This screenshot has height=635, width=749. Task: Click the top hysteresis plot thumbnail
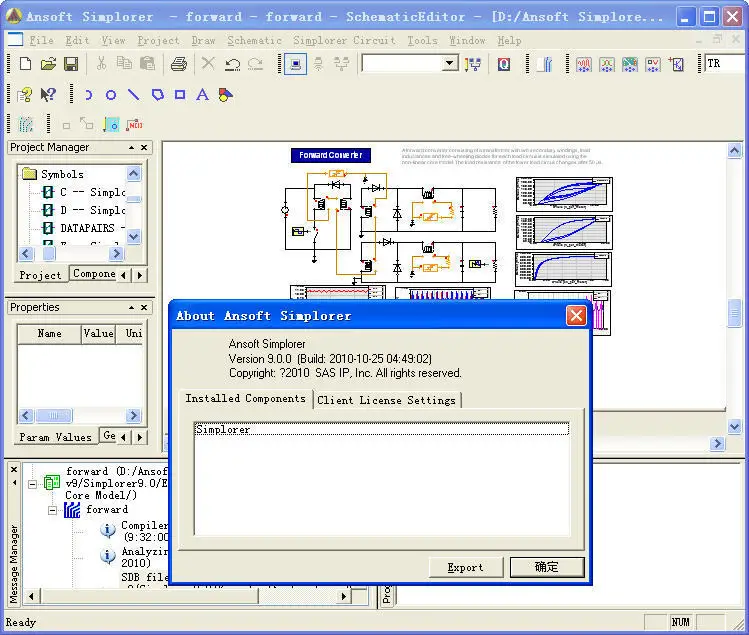[564, 194]
